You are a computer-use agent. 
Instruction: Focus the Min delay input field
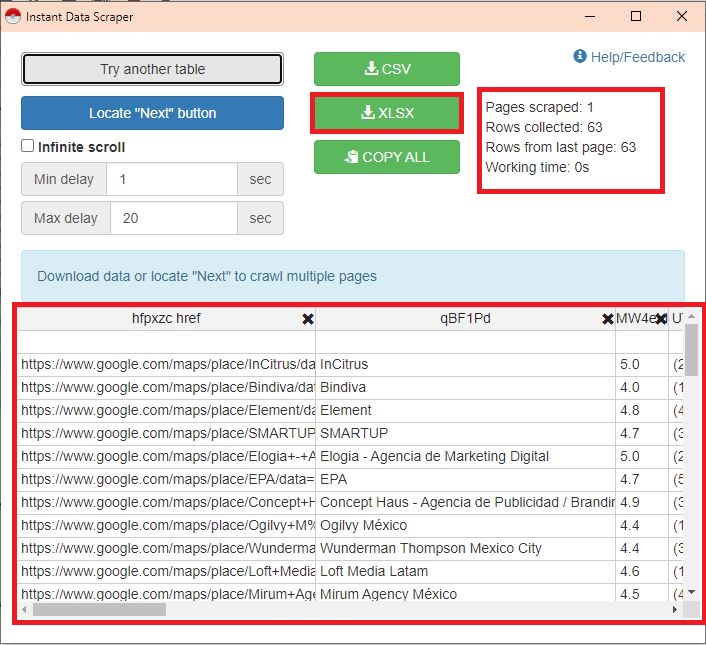click(x=172, y=179)
